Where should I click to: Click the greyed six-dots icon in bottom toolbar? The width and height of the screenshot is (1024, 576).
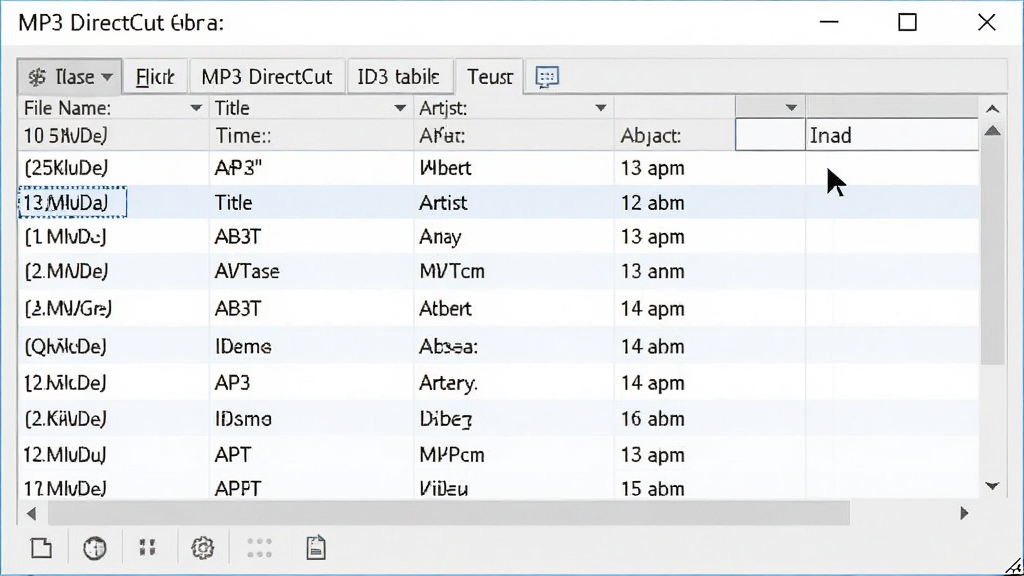click(259, 548)
